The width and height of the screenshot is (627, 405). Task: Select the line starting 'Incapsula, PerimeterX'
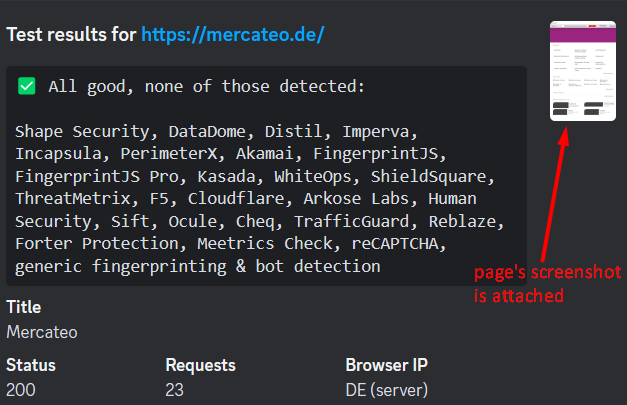click(231, 154)
